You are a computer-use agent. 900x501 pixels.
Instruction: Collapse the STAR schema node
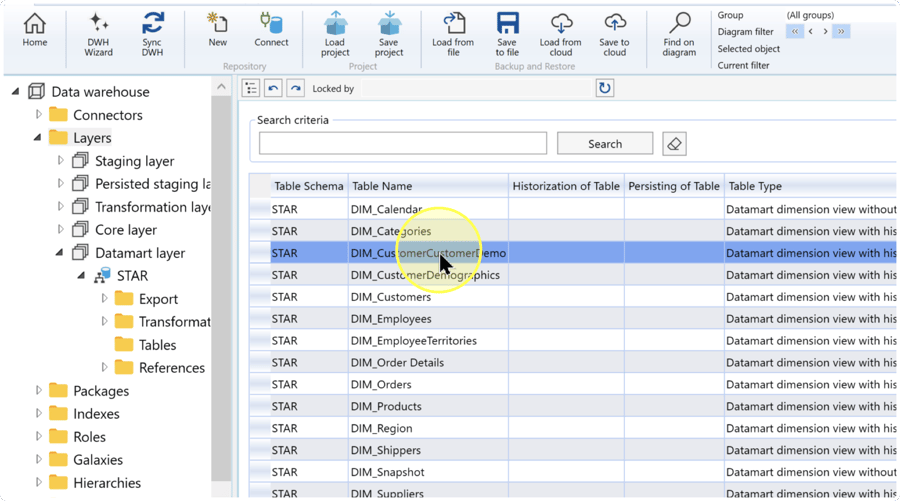(x=81, y=276)
